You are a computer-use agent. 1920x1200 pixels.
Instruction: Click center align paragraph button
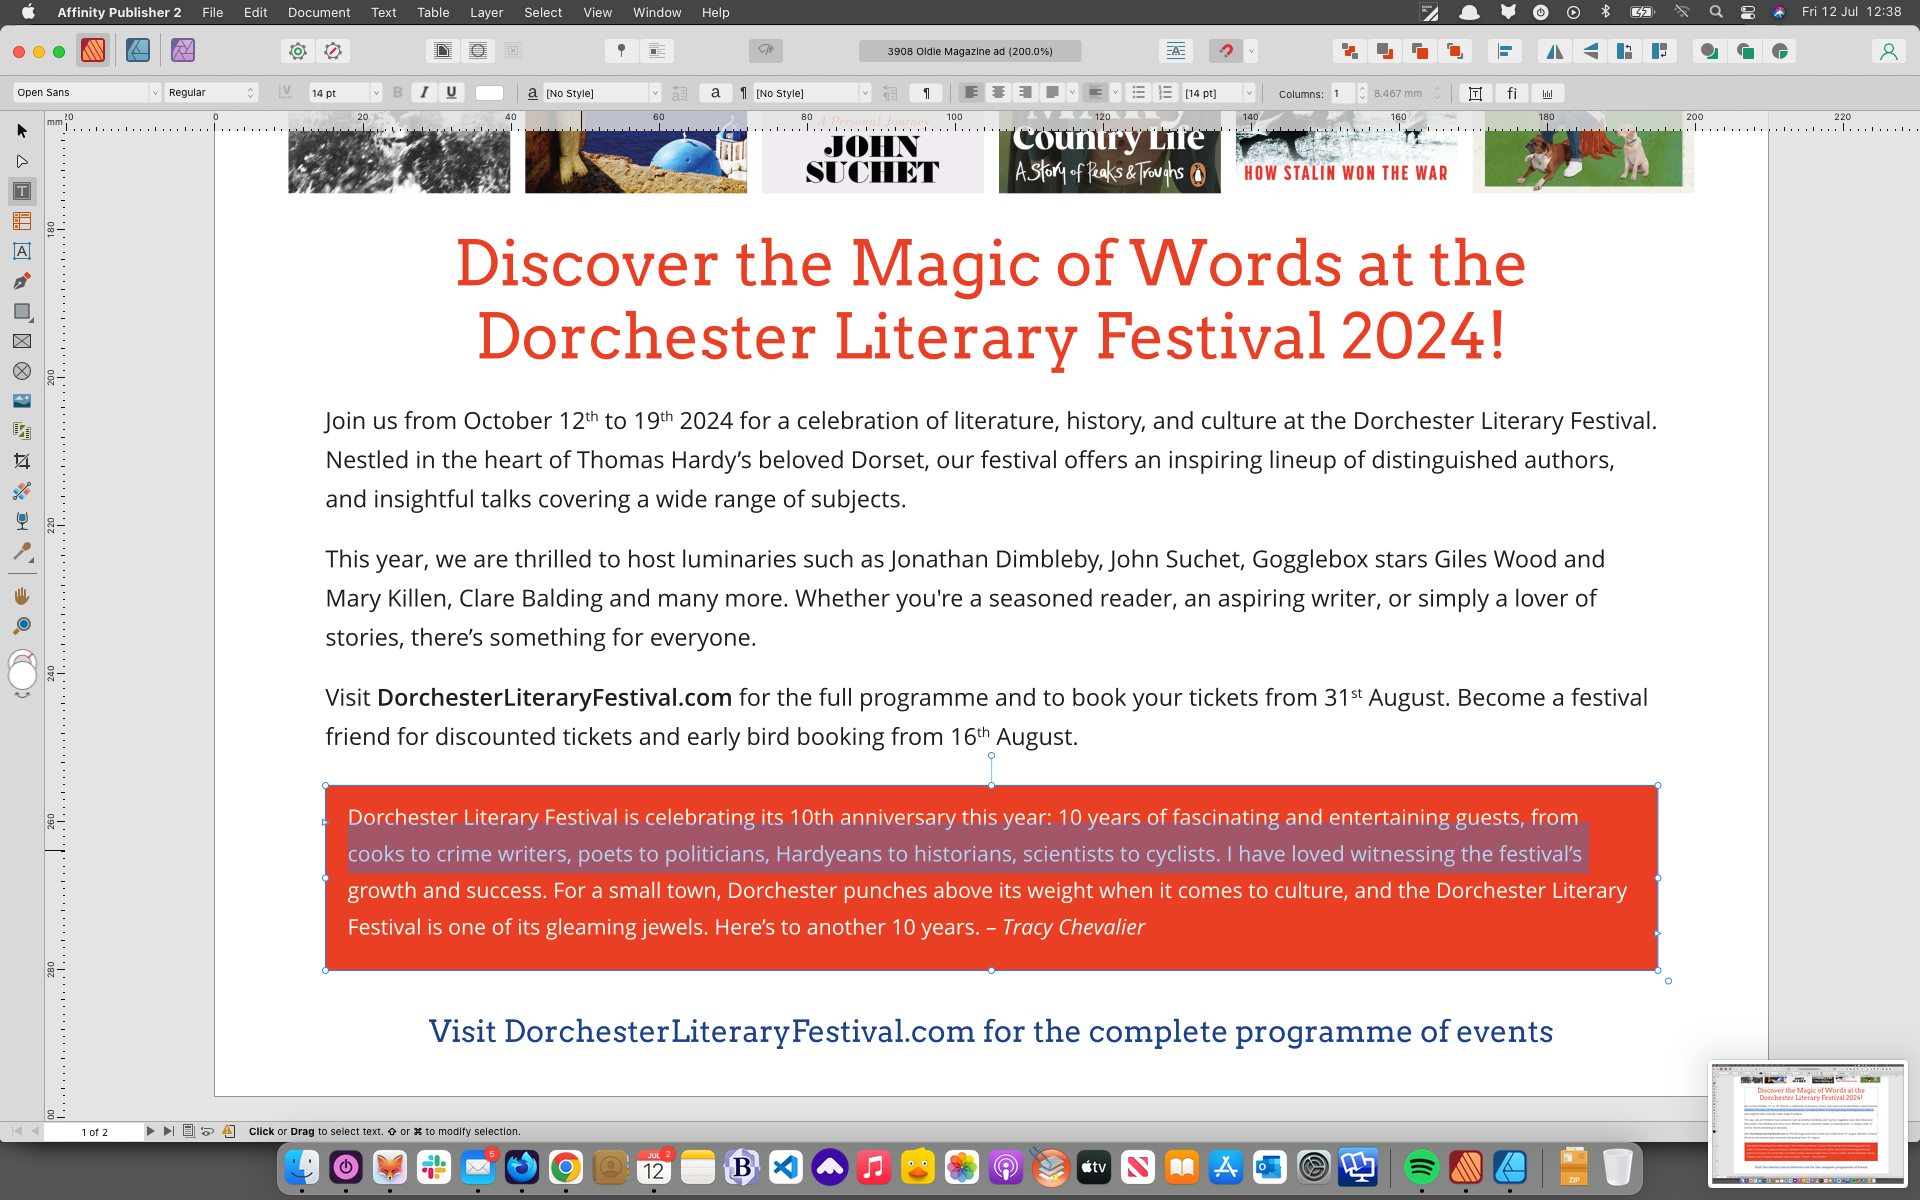pyautogui.click(x=997, y=93)
